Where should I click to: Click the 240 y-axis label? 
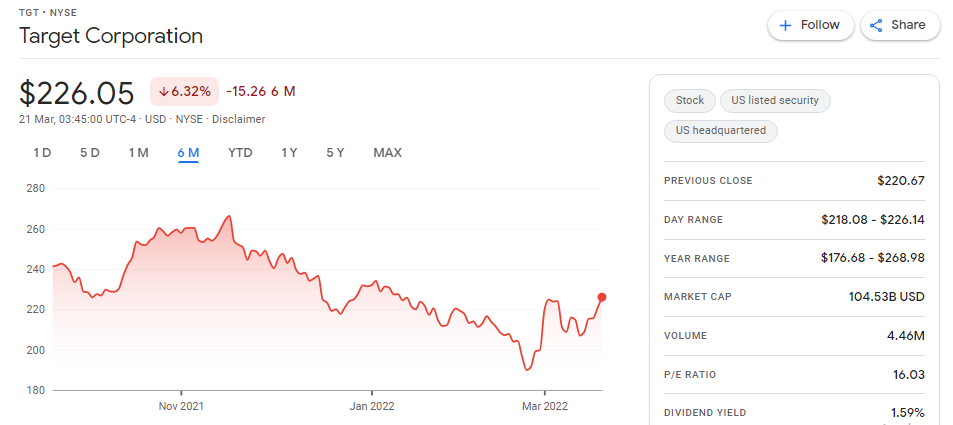[36, 269]
